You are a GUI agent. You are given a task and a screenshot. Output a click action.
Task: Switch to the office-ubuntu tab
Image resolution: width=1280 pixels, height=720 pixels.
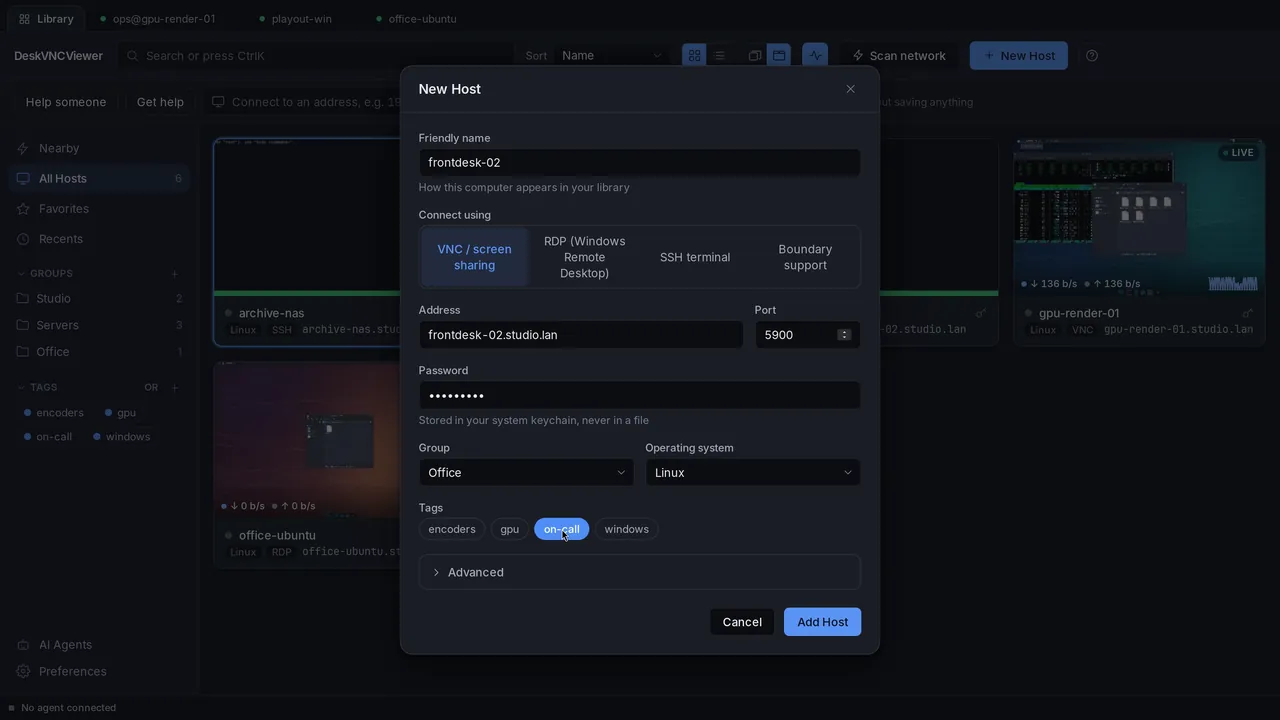click(417, 19)
